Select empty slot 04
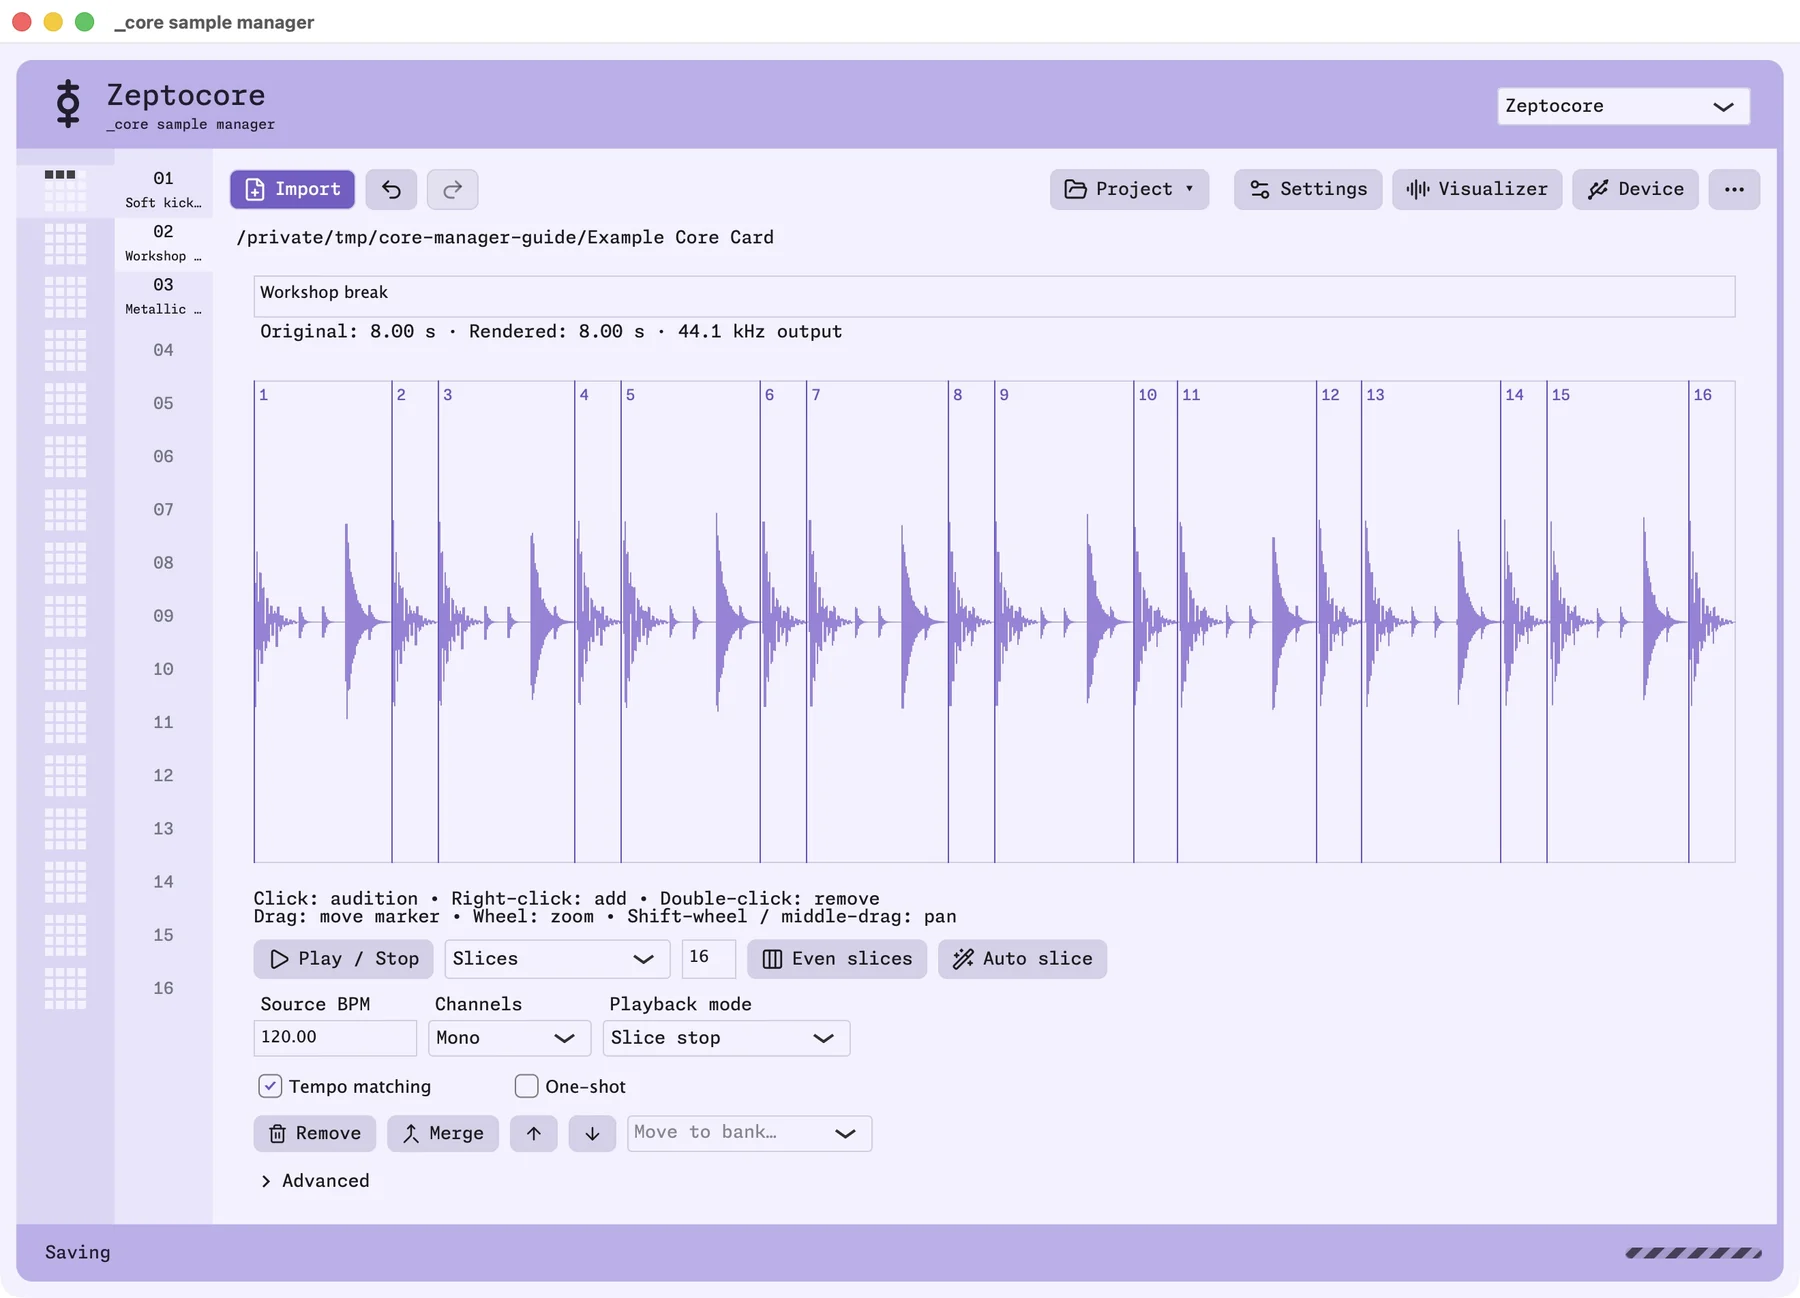This screenshot has width=1800, height=1298. (163, 350)
